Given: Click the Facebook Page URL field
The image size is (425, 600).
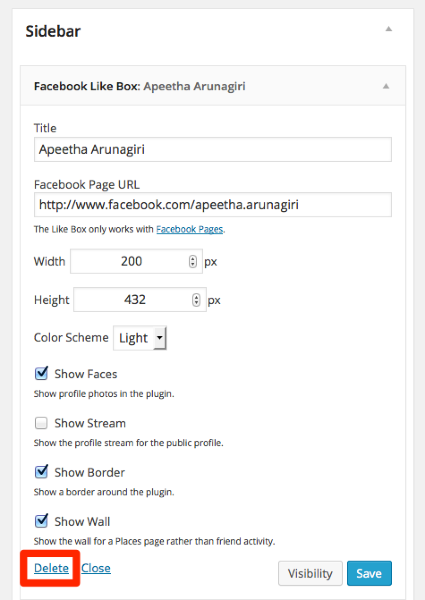Looking at the screenshot, I should click(213, 205).
